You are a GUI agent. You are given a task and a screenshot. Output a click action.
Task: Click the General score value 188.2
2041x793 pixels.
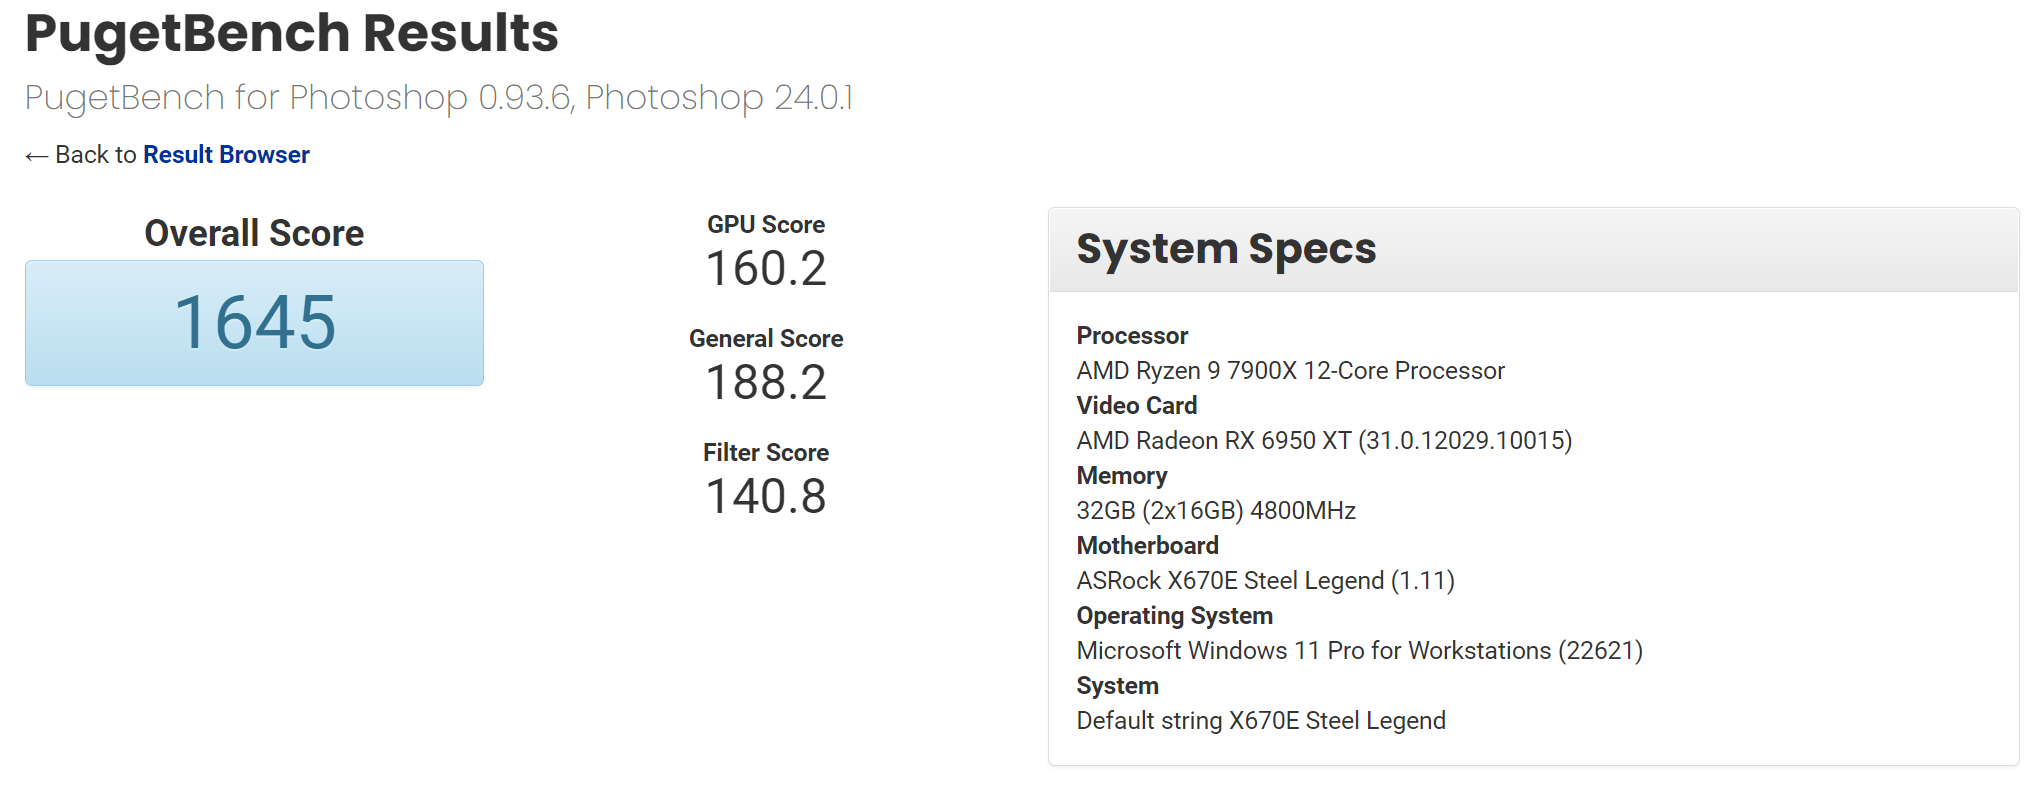766,383
